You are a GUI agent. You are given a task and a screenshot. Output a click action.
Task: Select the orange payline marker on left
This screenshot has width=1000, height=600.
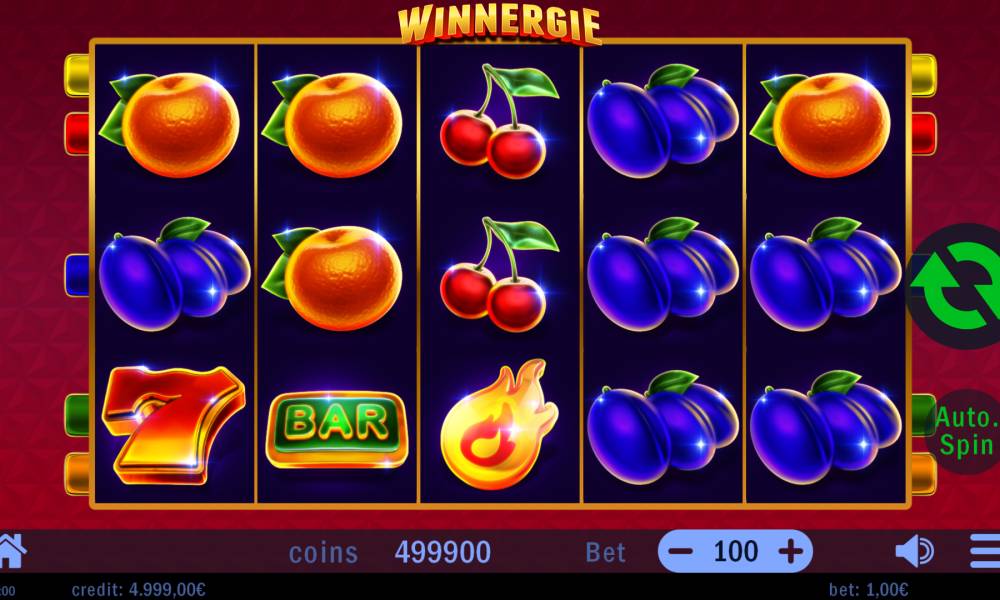(x=77, y=474)
